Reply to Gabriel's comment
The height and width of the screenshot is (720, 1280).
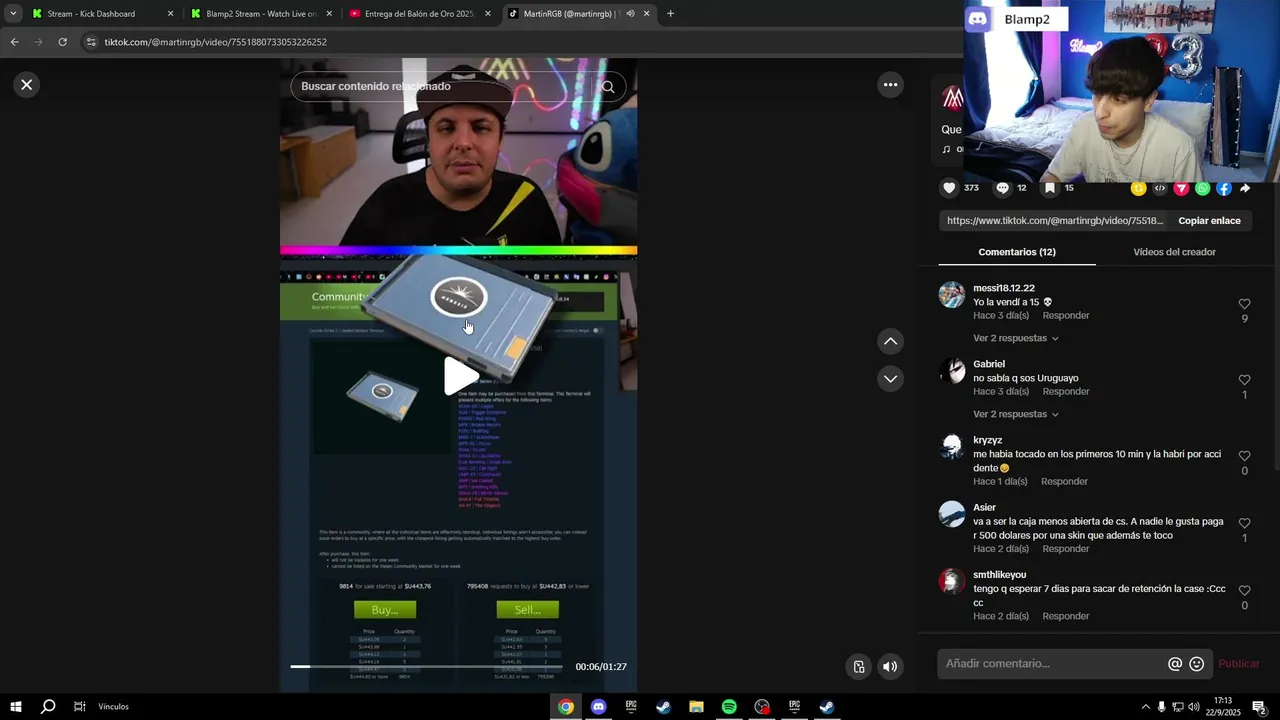(x=1066, y=392)
